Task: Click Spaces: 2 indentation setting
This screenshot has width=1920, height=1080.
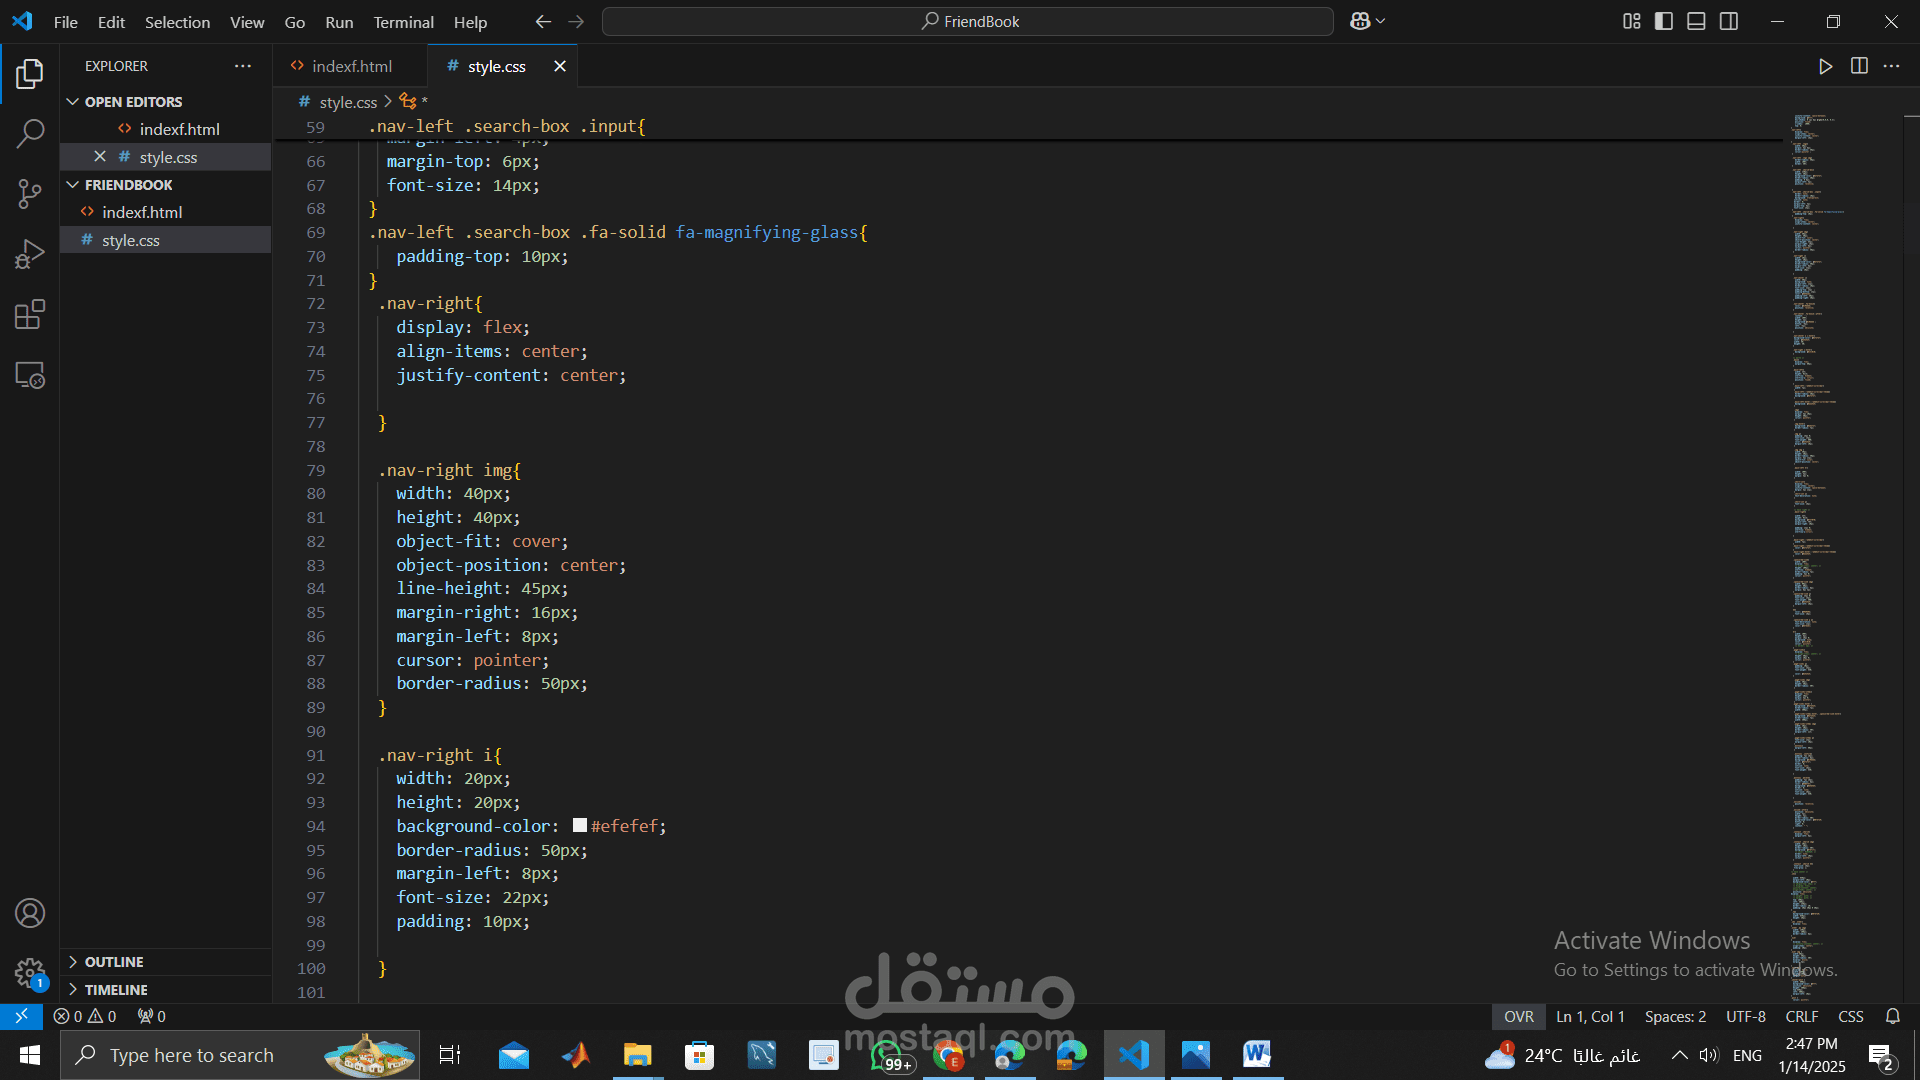Action: [x=1675, y=1016]
